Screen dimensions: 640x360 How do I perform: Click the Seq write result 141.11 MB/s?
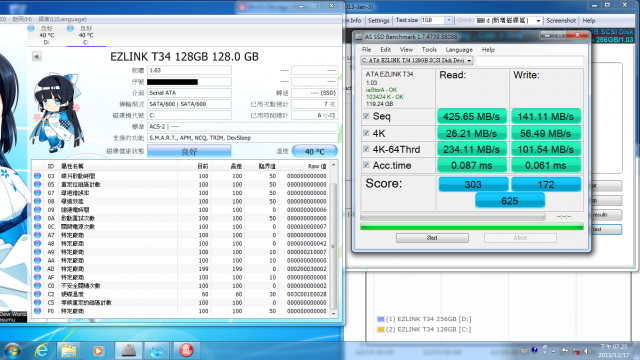[546, 116]
